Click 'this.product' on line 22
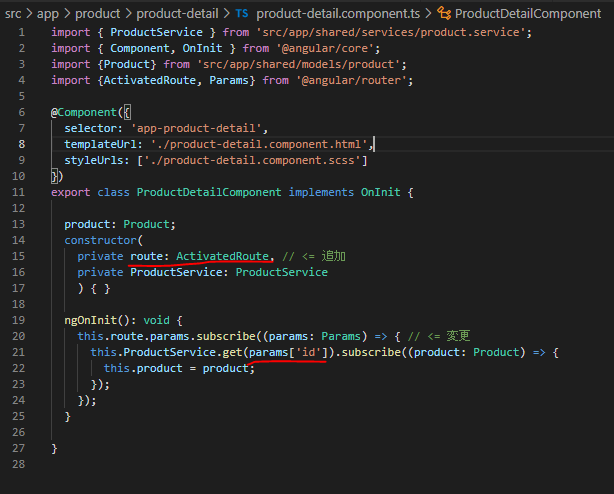The image size is (614, 494). [x=143, y=368]
